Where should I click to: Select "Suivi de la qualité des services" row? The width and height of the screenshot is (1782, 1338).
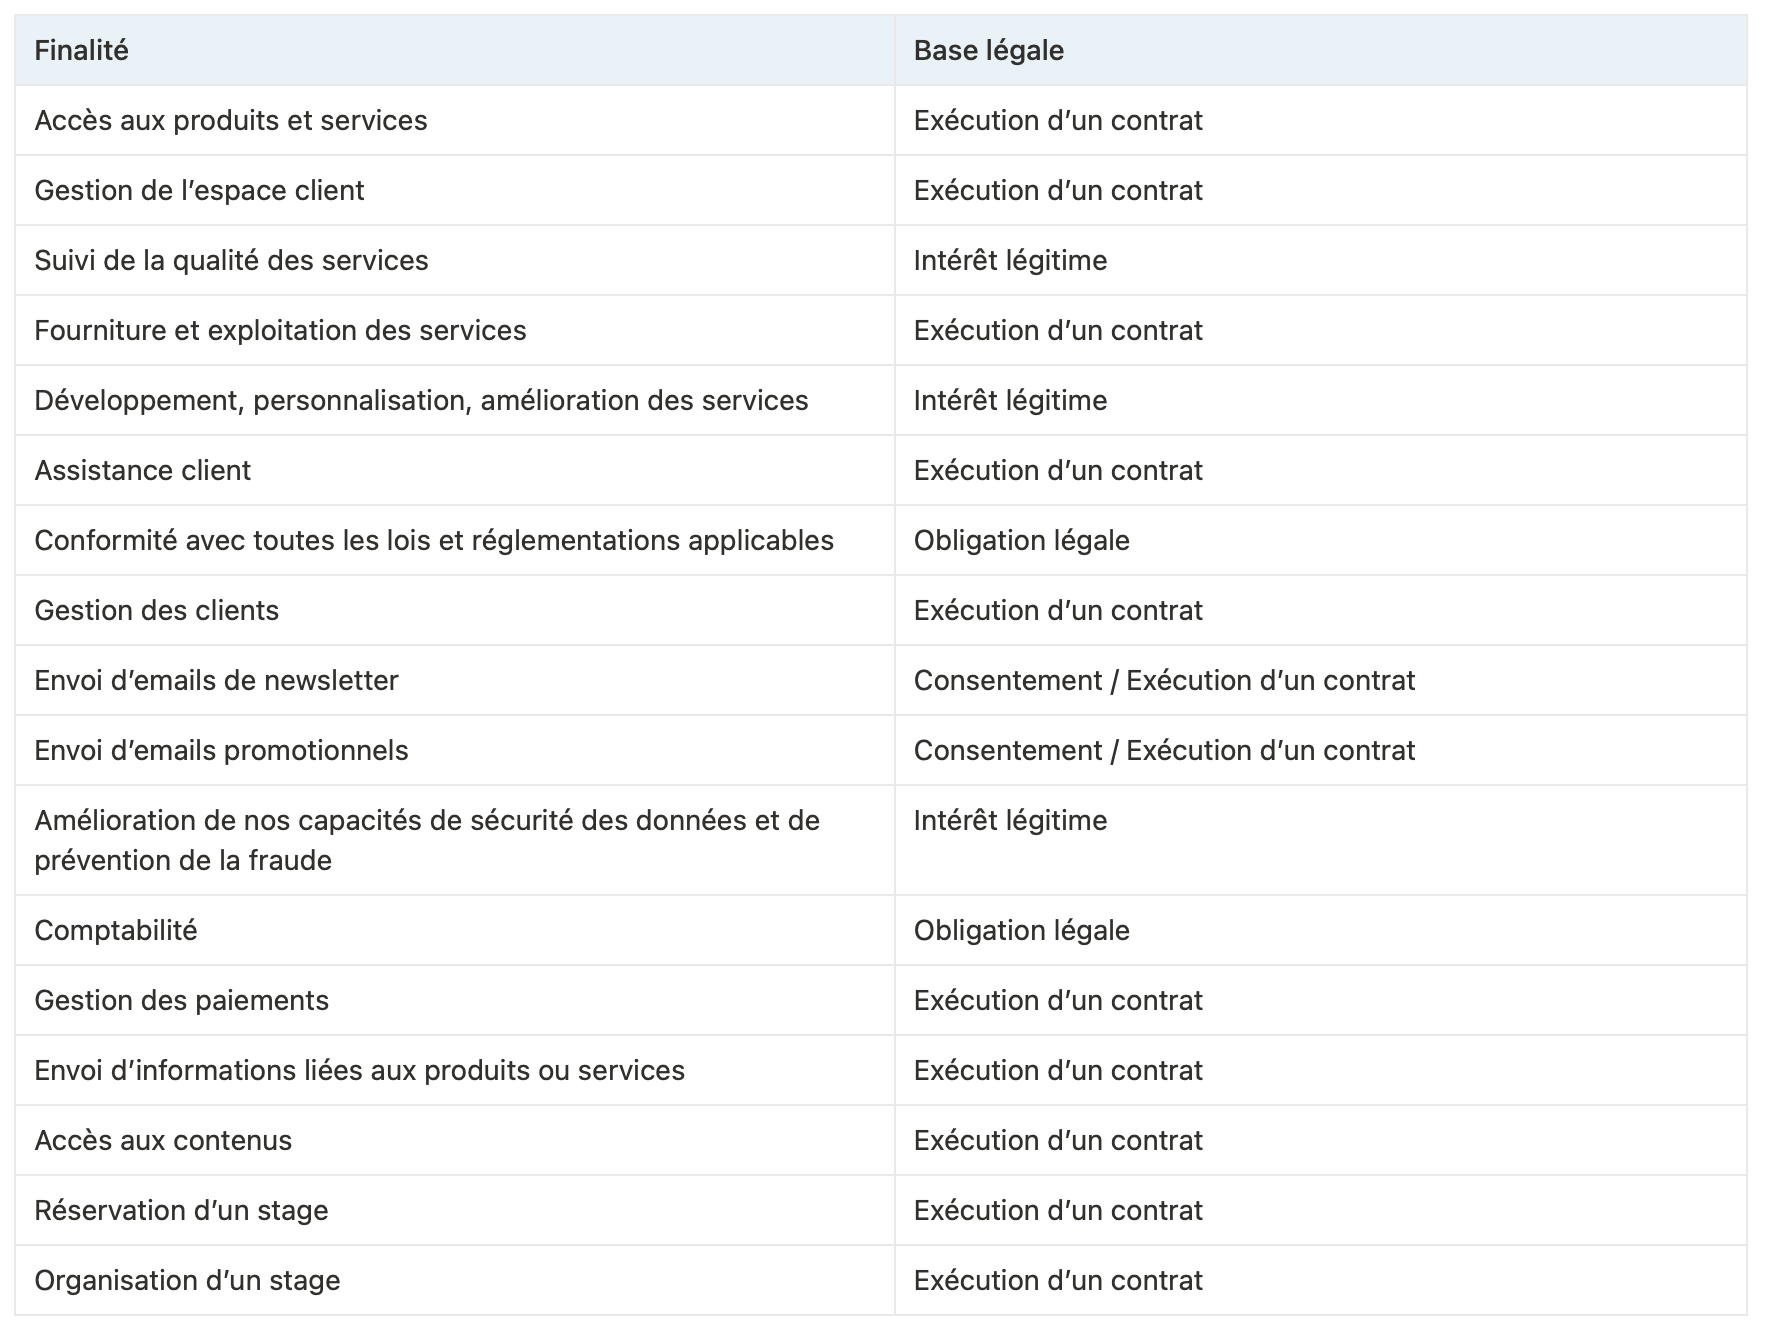point(231,261)
